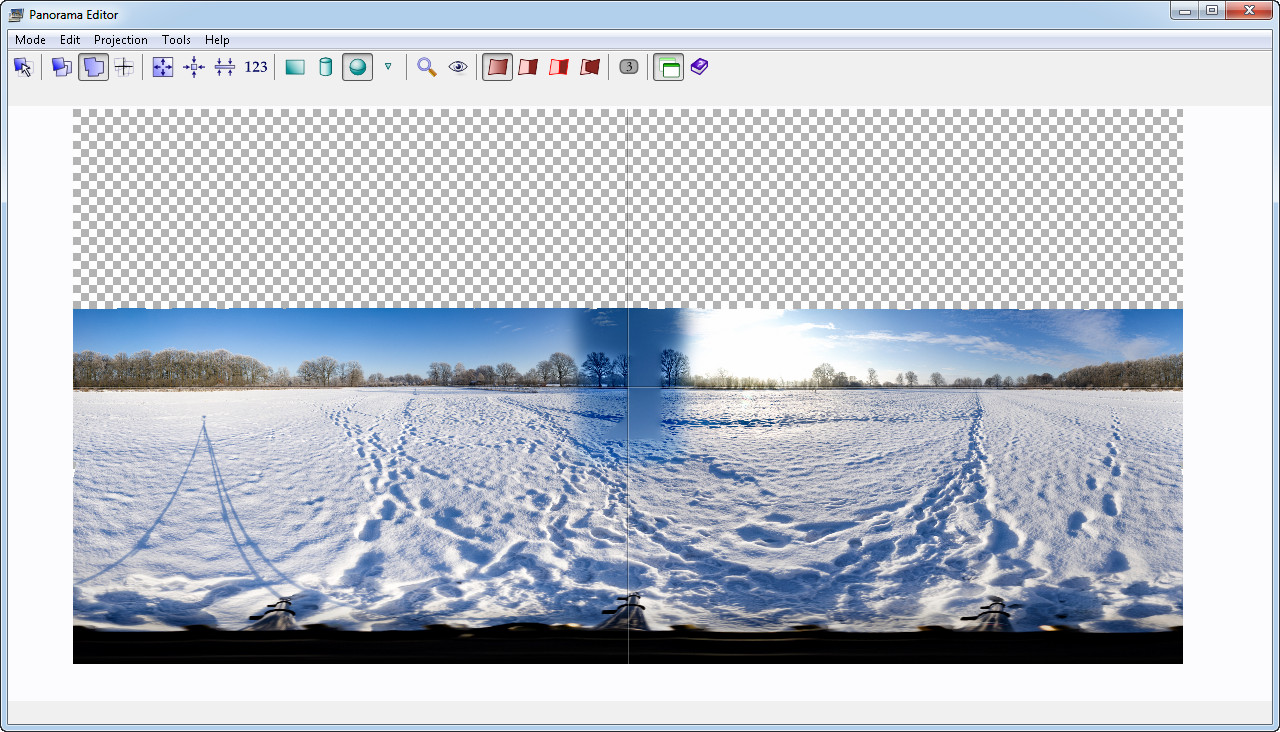Screen dimensions: 1280x732
Task: Toggle the crosshair grid icon
Action: coord(124,67)
